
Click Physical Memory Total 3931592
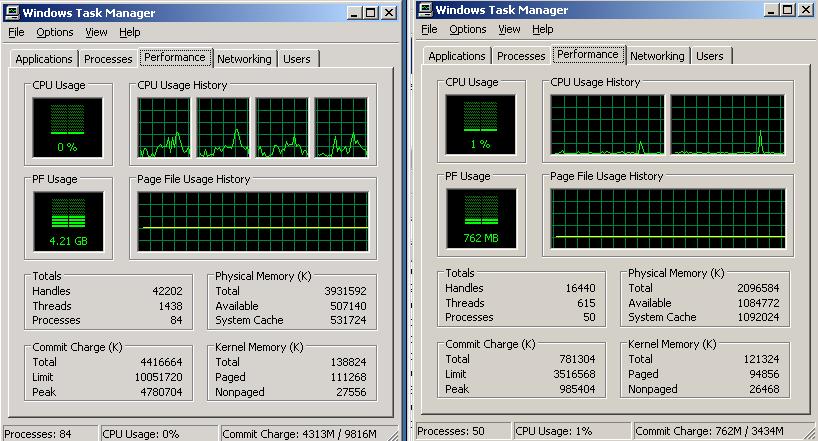coord(345,291)
